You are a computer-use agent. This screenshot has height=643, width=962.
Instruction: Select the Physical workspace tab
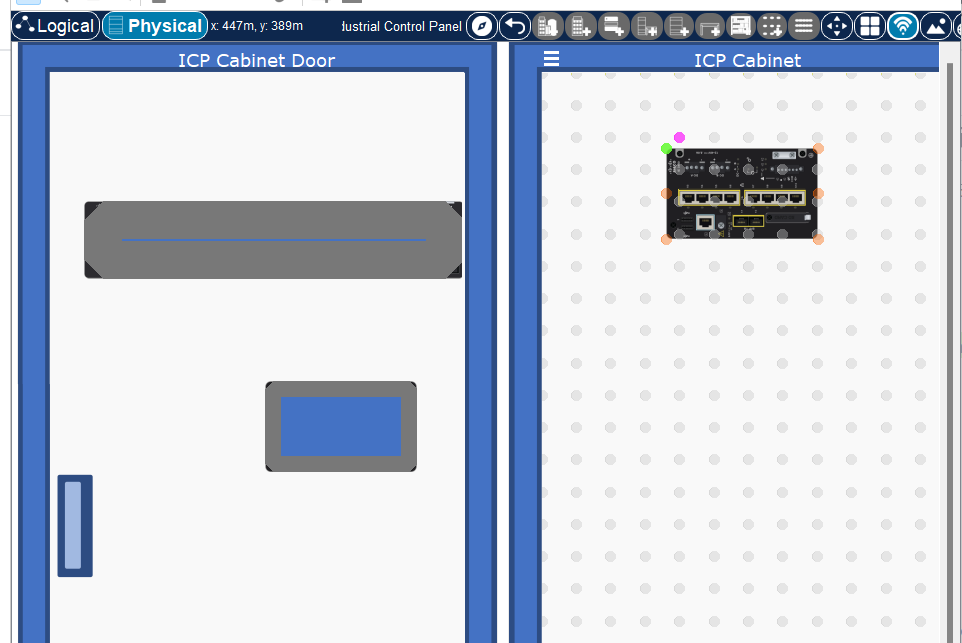click(155, 26)
